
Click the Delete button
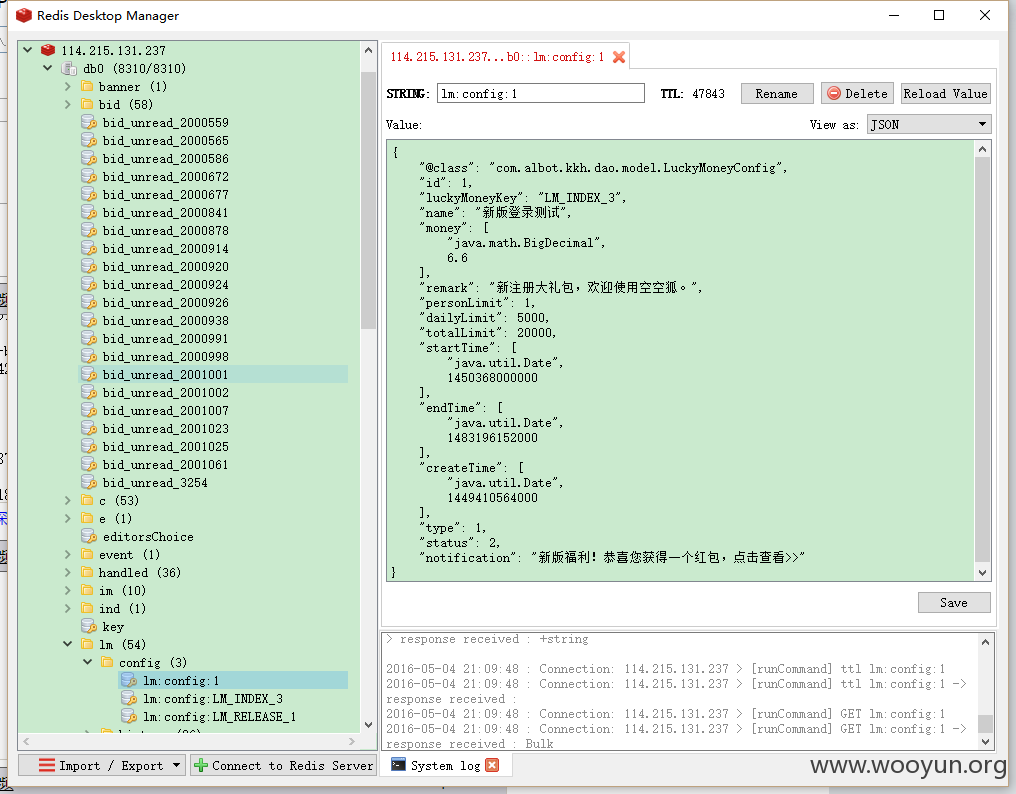point(857,93)
